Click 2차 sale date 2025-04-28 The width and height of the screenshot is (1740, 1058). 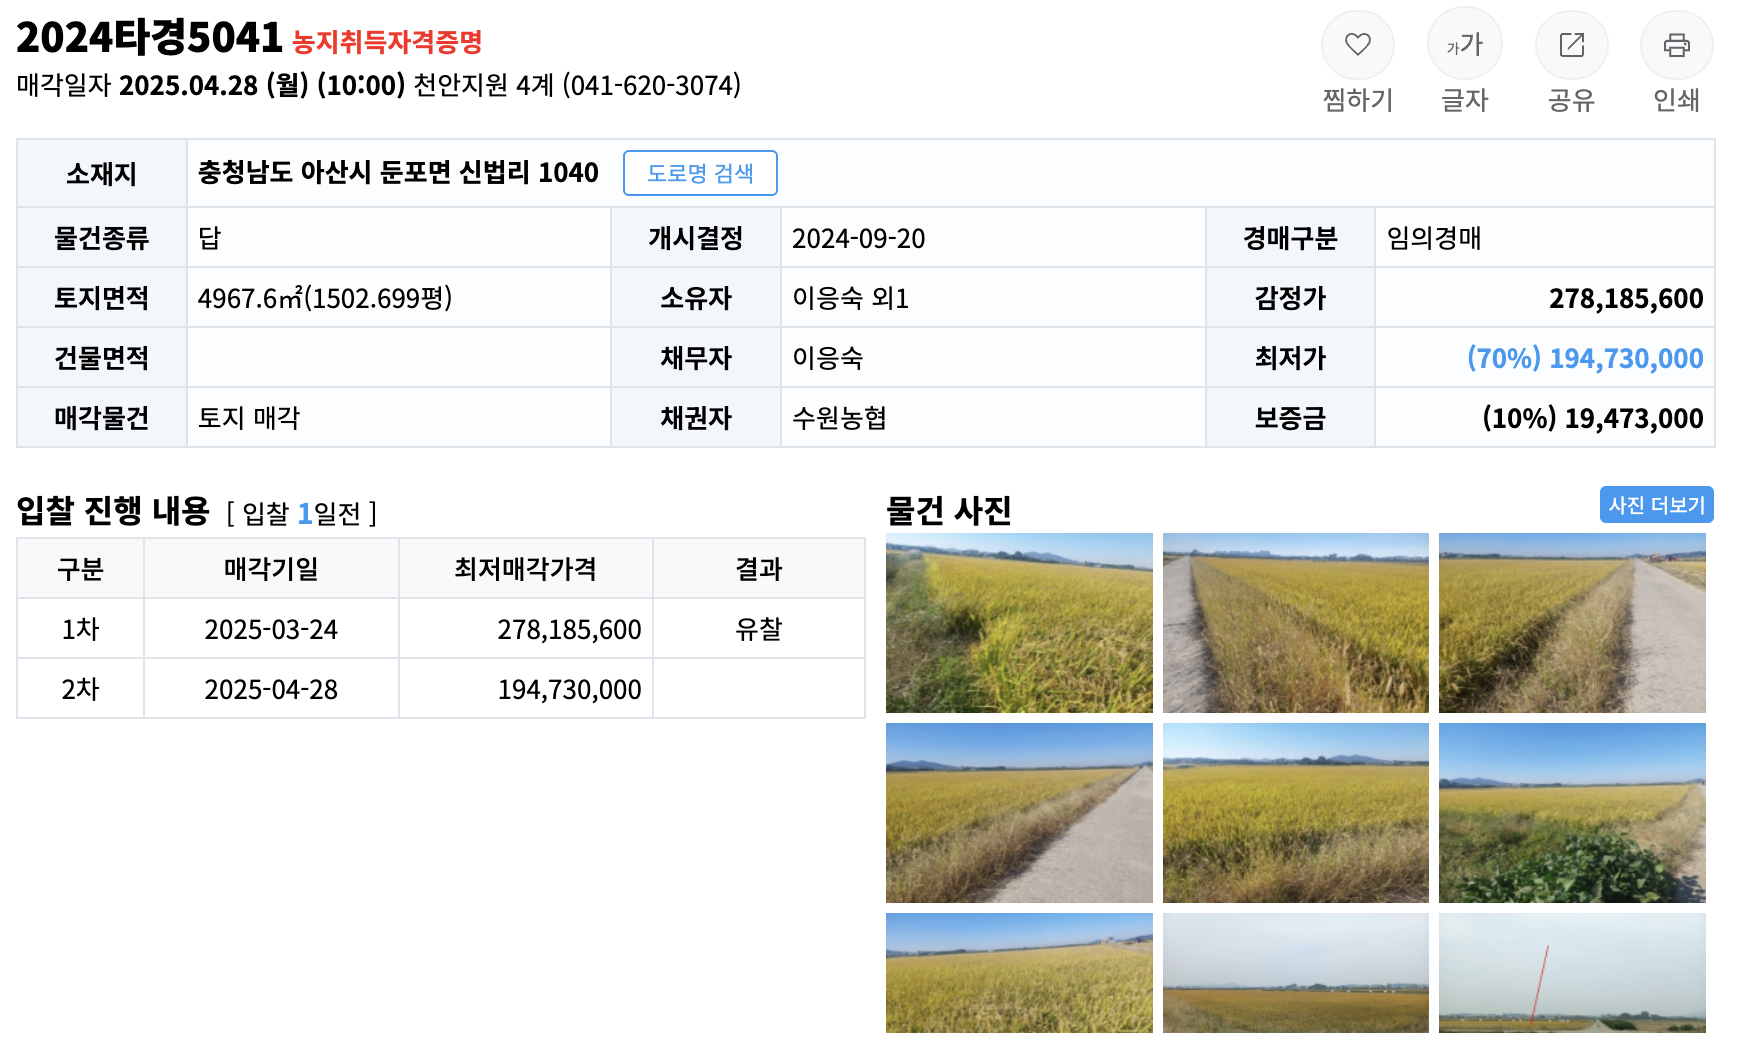coord(271,689)
